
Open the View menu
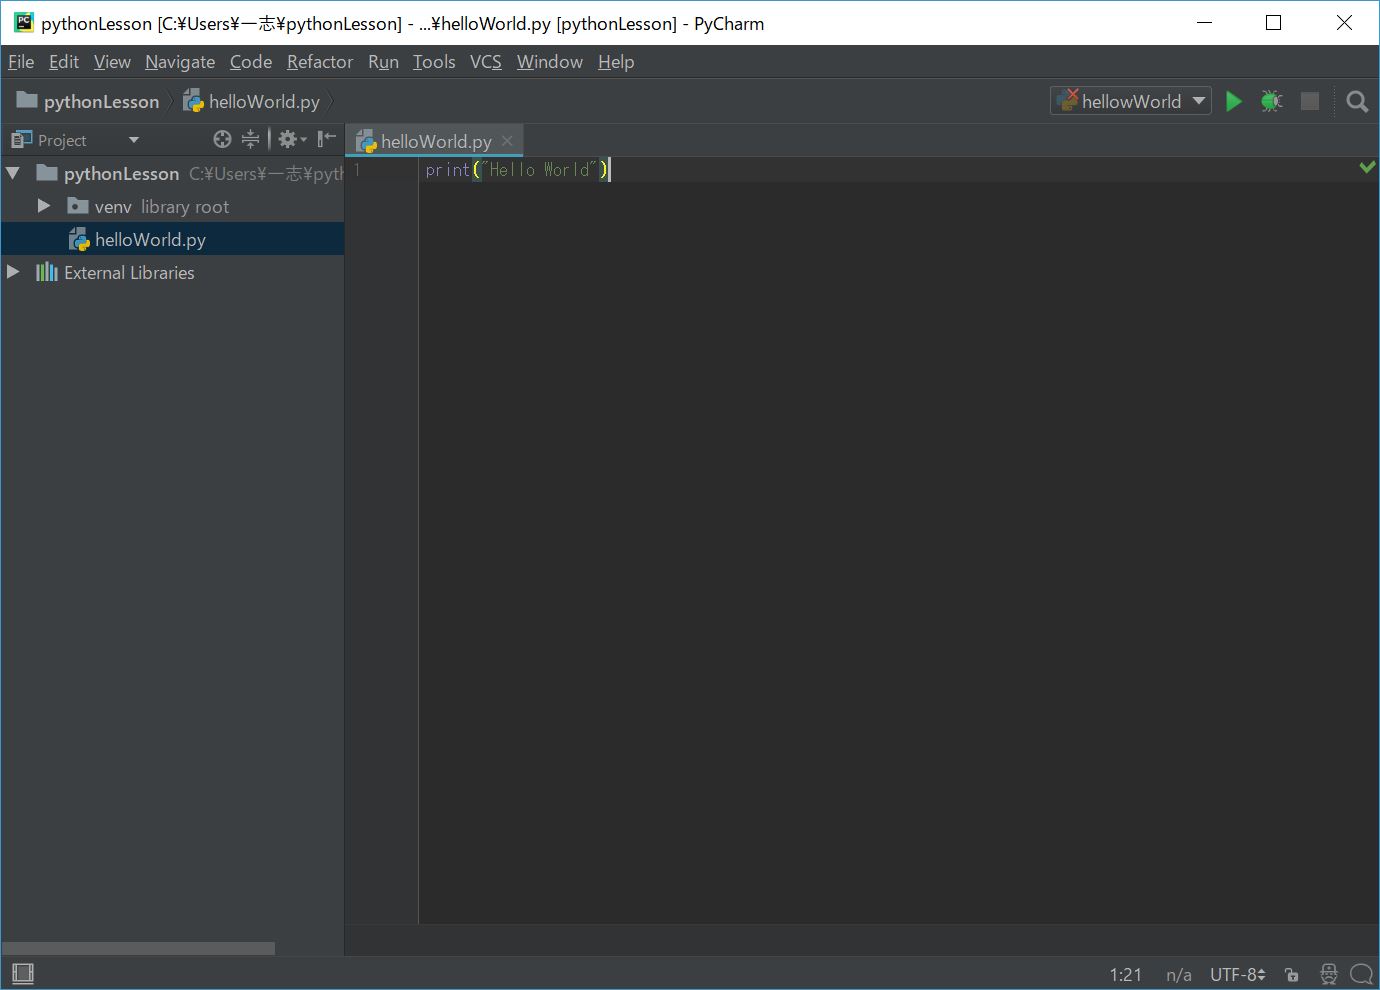click(x=112, y=62)
